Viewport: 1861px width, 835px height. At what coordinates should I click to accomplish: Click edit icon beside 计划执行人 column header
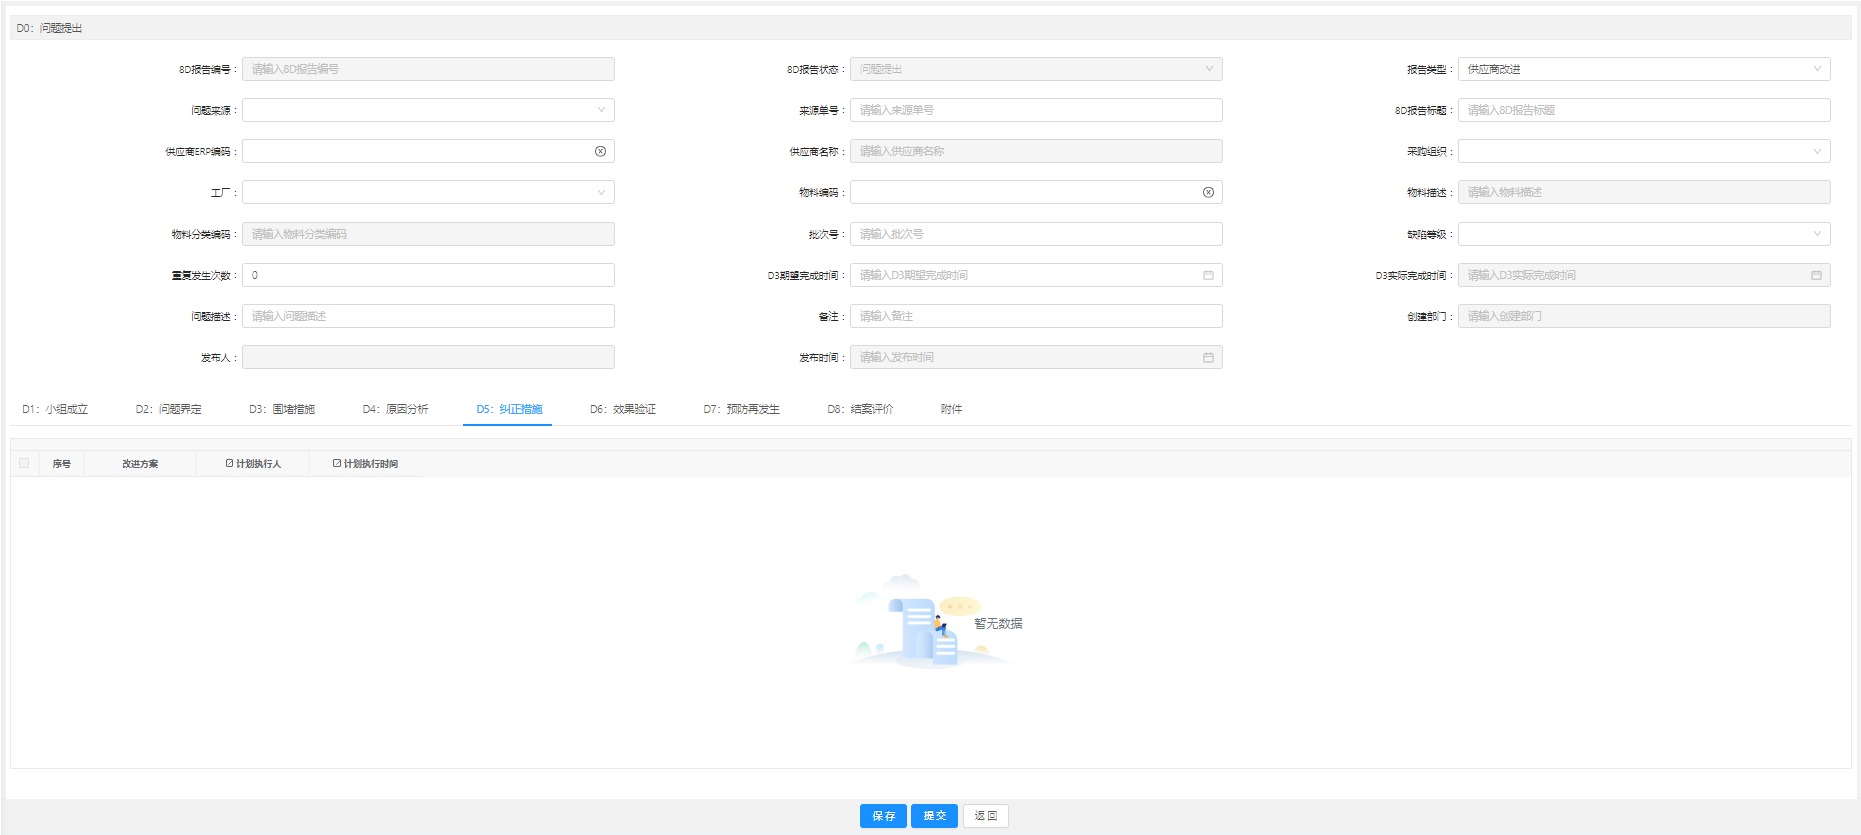point(229,463)
